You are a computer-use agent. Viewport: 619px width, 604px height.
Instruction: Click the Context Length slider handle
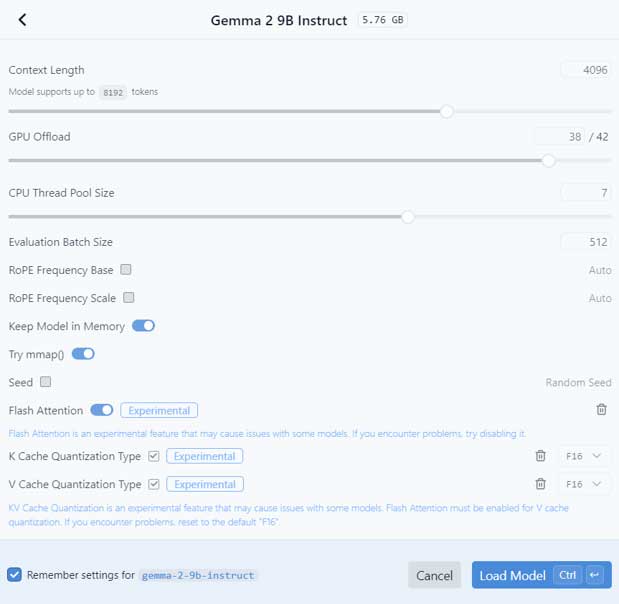[x=447, y=111]
